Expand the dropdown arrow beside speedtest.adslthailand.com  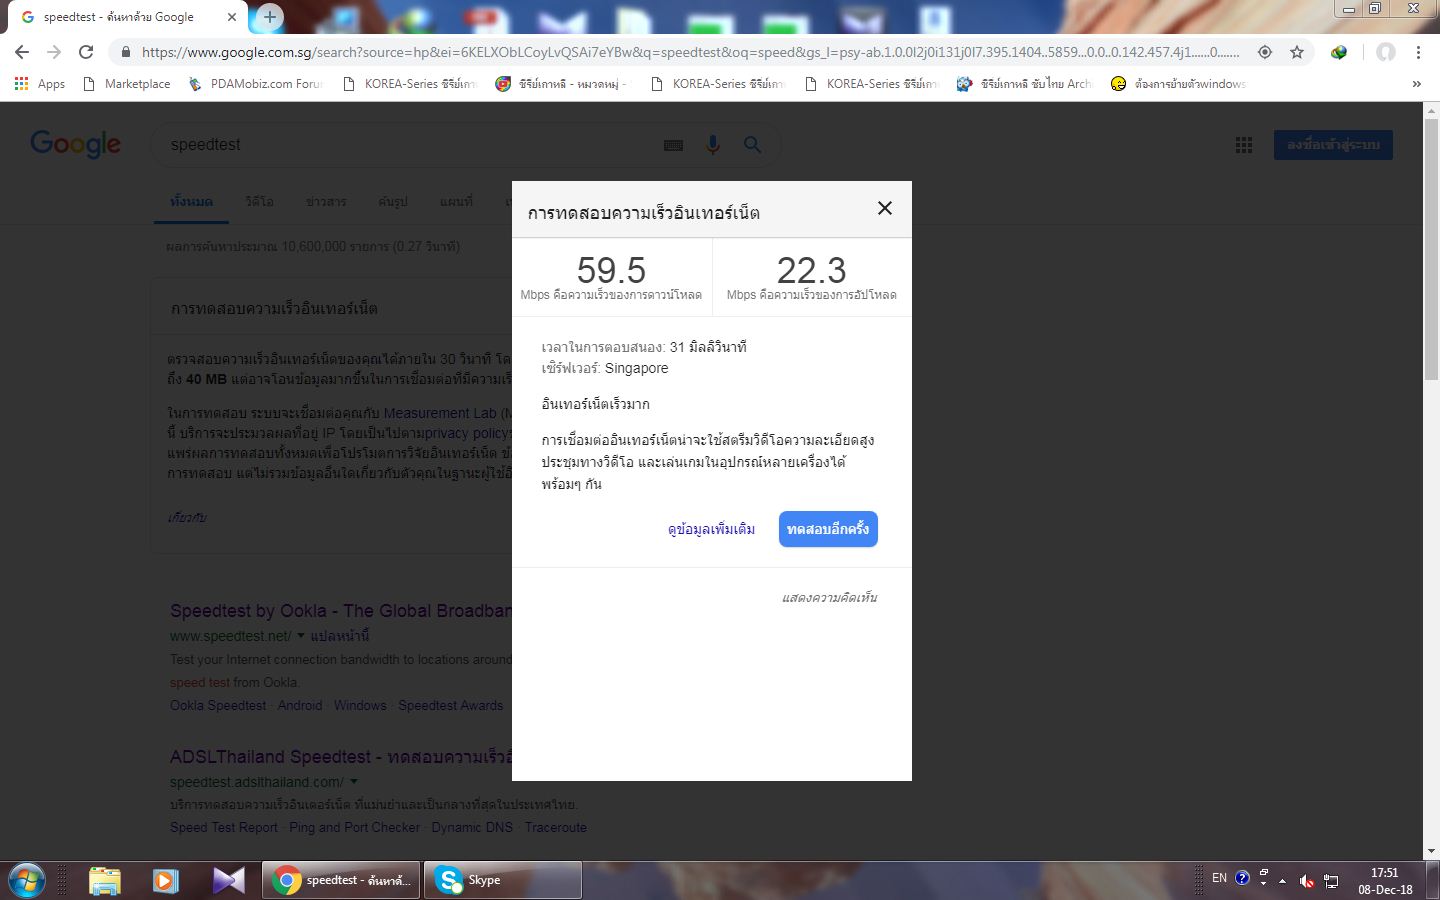tap(353, 782)
